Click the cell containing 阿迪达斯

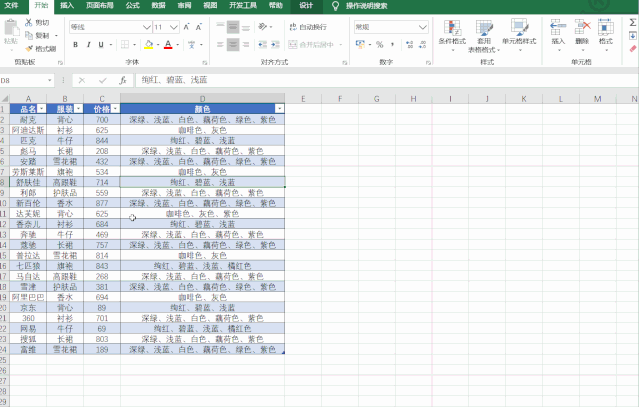(28, 130)
